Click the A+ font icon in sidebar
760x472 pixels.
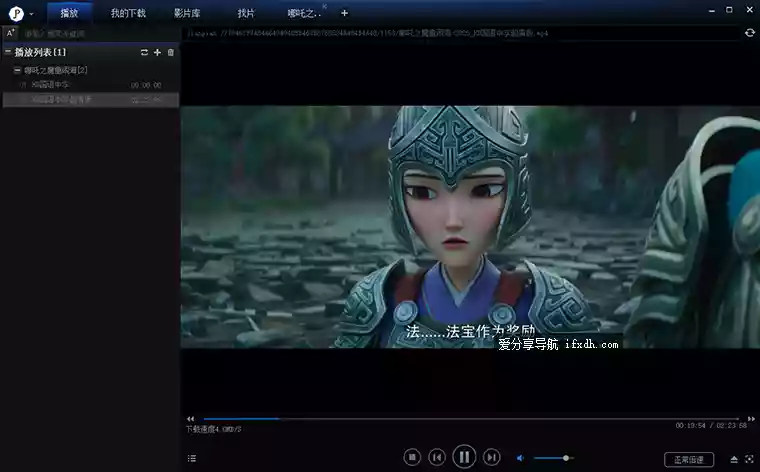pos(11,33)
